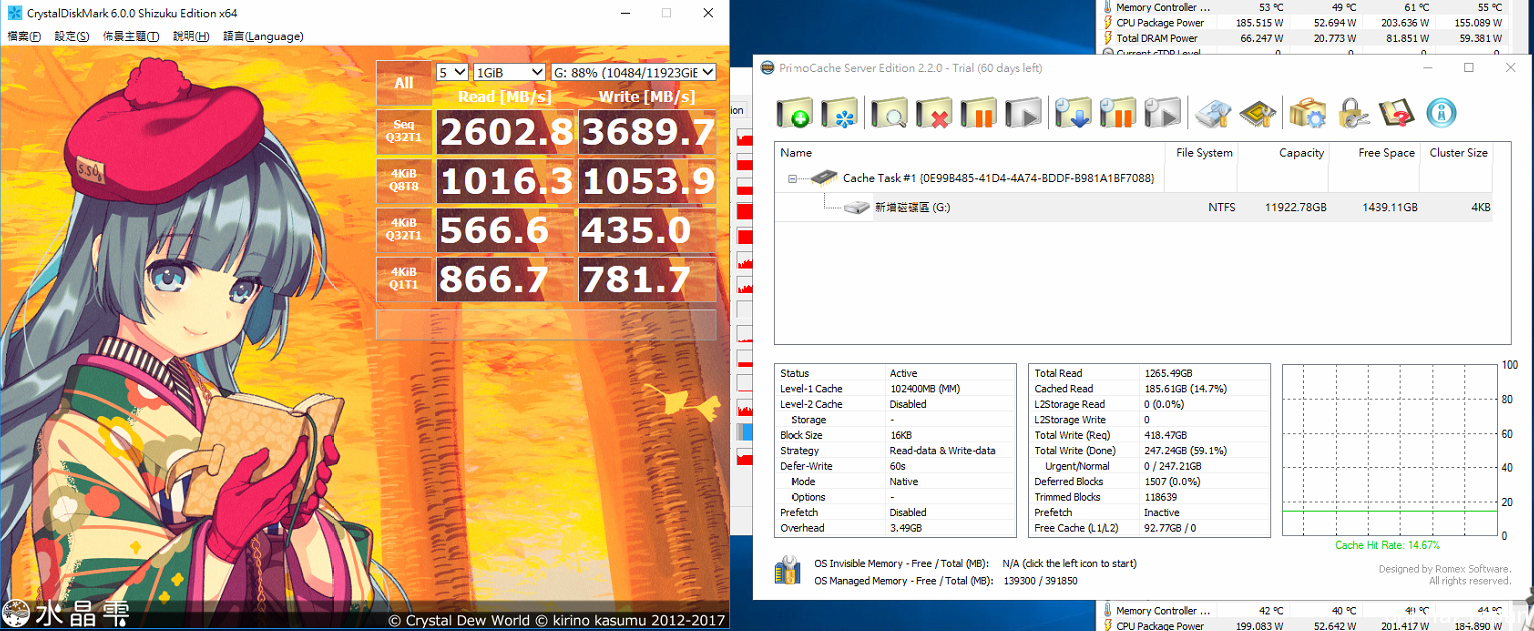Click the clock drive icon with orange pause bars

coord(1117,113)
